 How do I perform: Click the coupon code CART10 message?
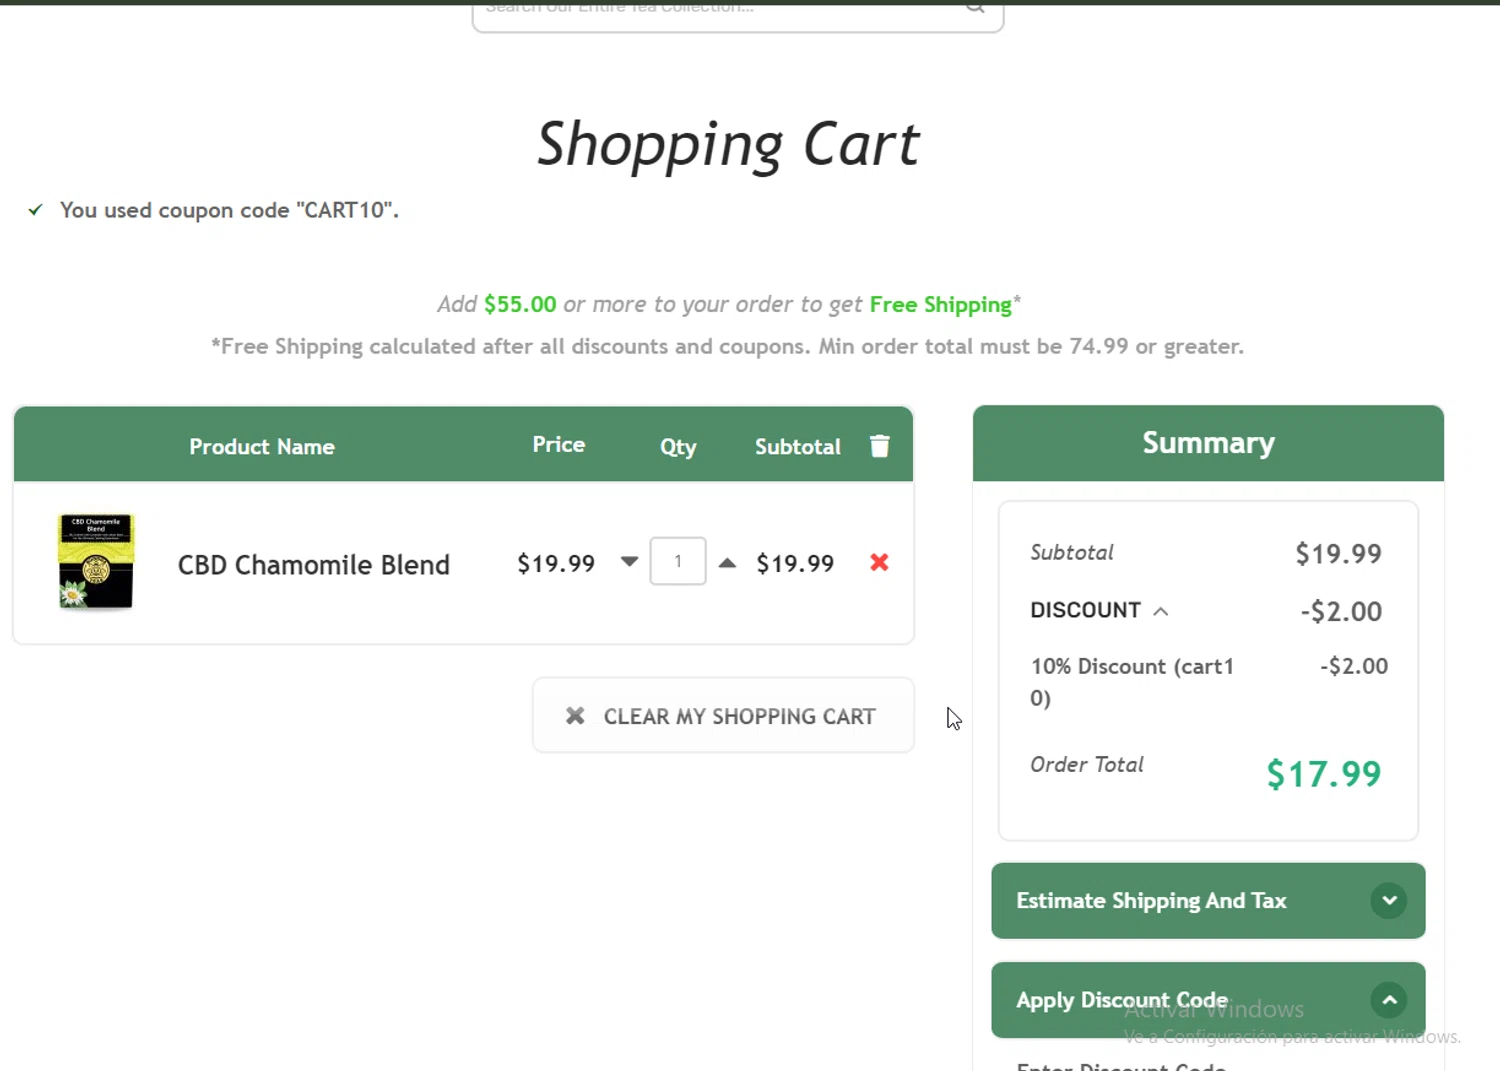point(229,210)
